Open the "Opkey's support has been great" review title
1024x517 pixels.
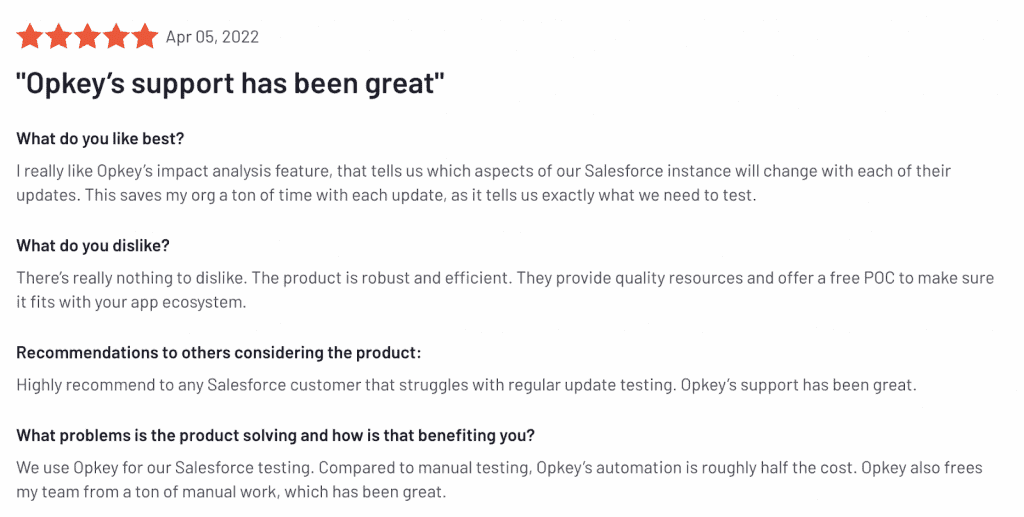coord(230,84)
